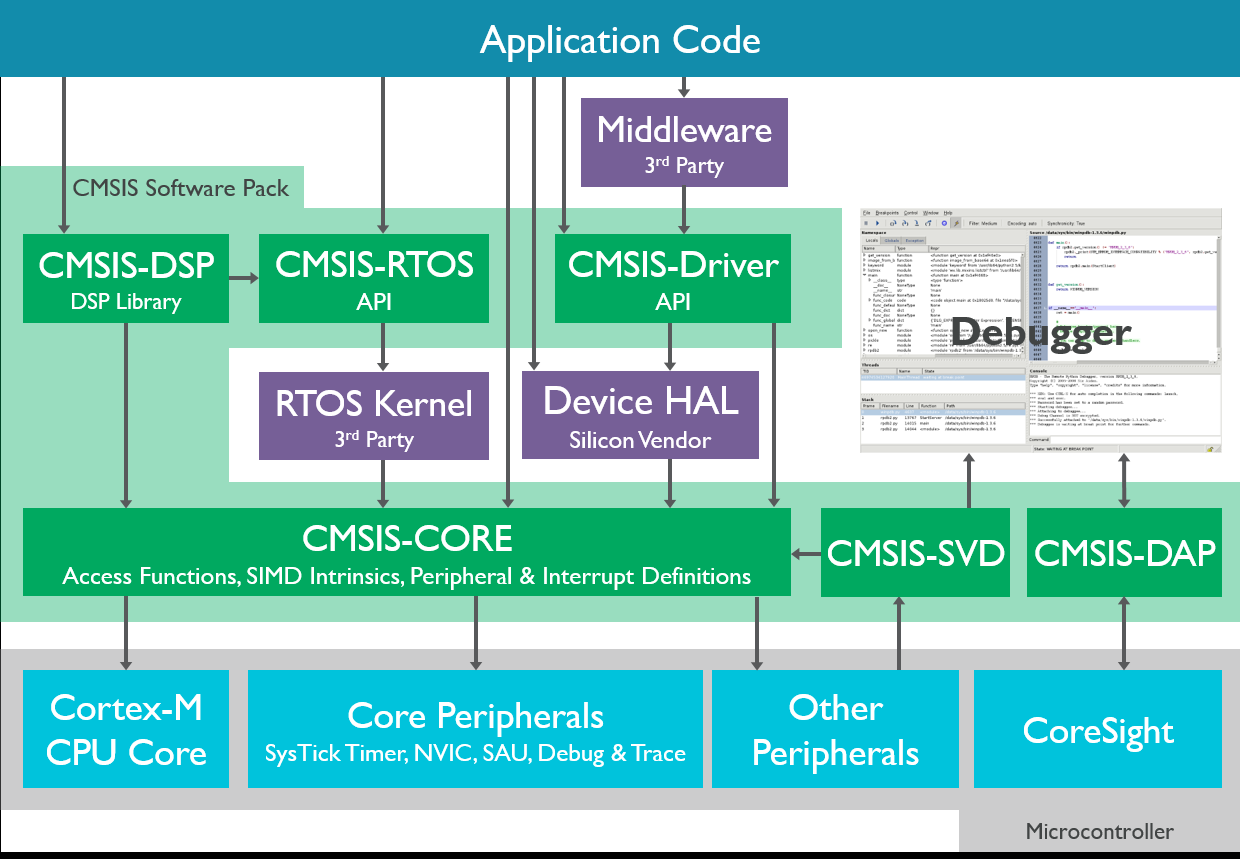Click the CMSIS-SVD block
1240x859 pixels.
[x=916, y=553]
